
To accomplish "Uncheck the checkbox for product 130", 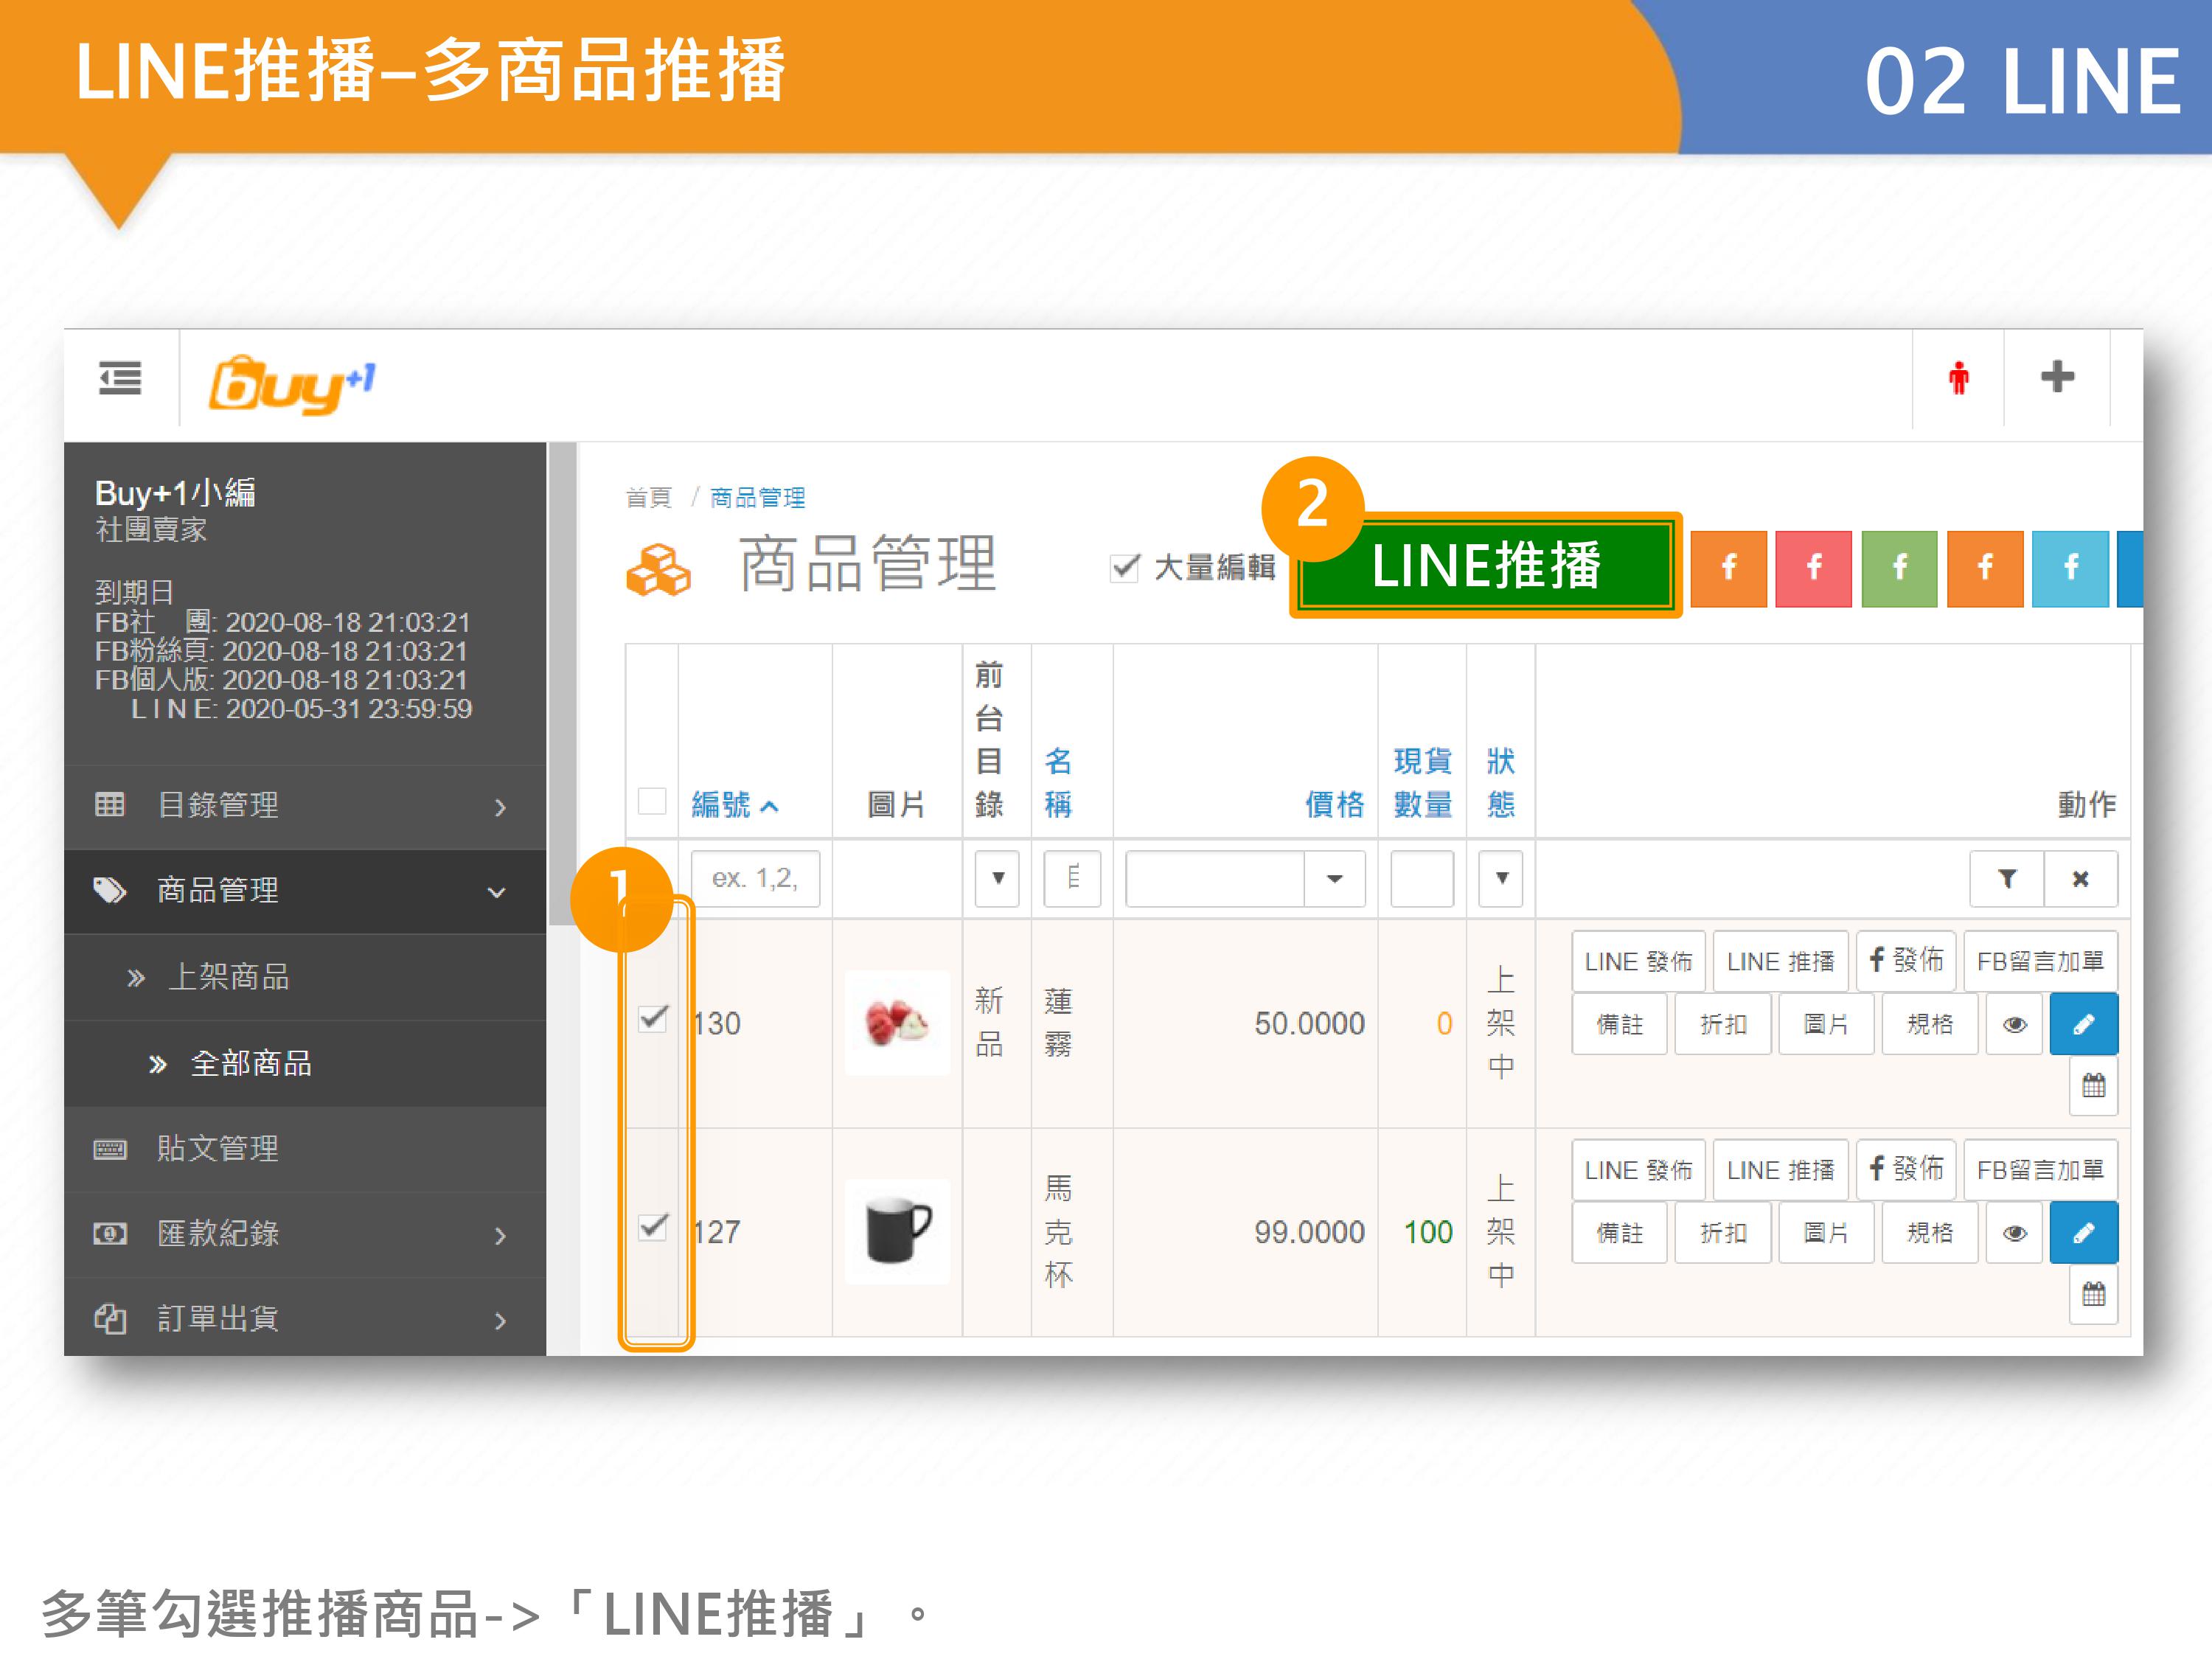I will (x=653, y=1019).
